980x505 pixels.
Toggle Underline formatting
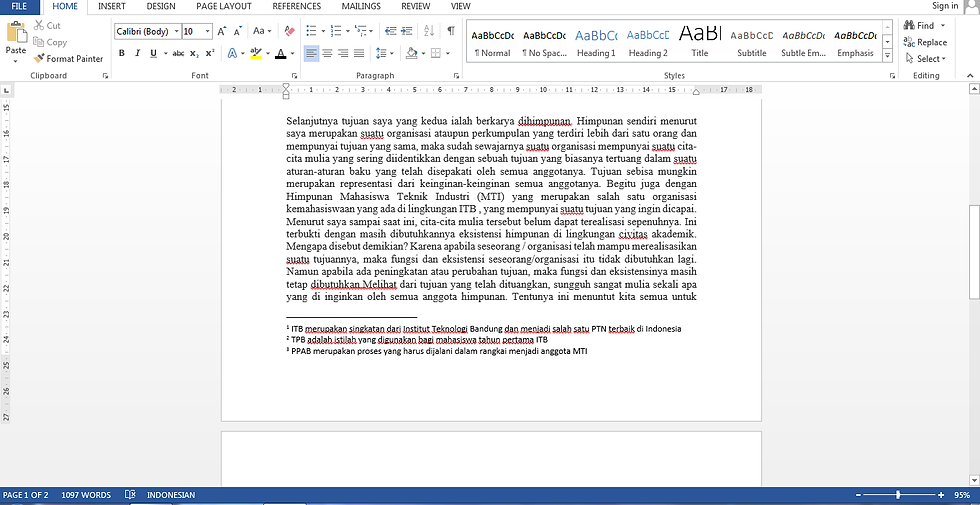click(x=153, y=53)
